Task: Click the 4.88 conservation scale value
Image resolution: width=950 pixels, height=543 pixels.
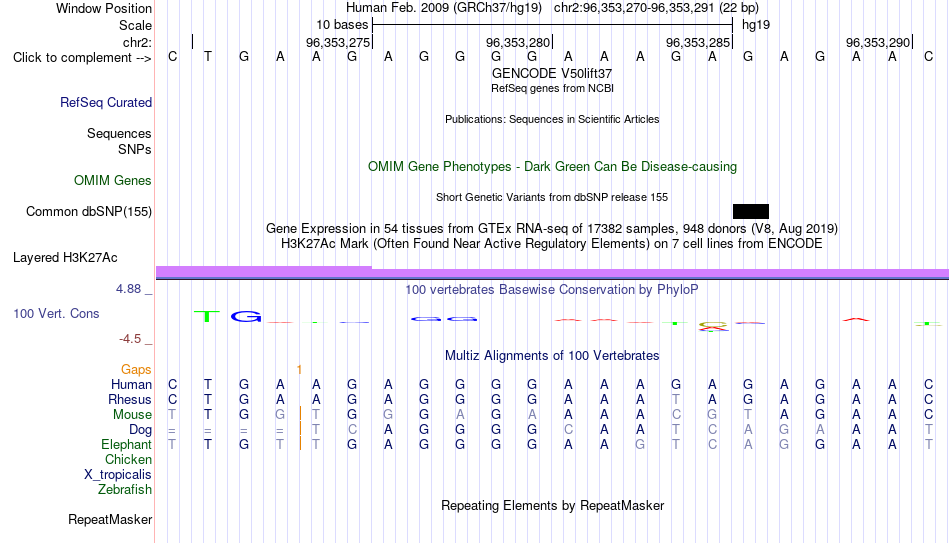Action: coord(128,289)
